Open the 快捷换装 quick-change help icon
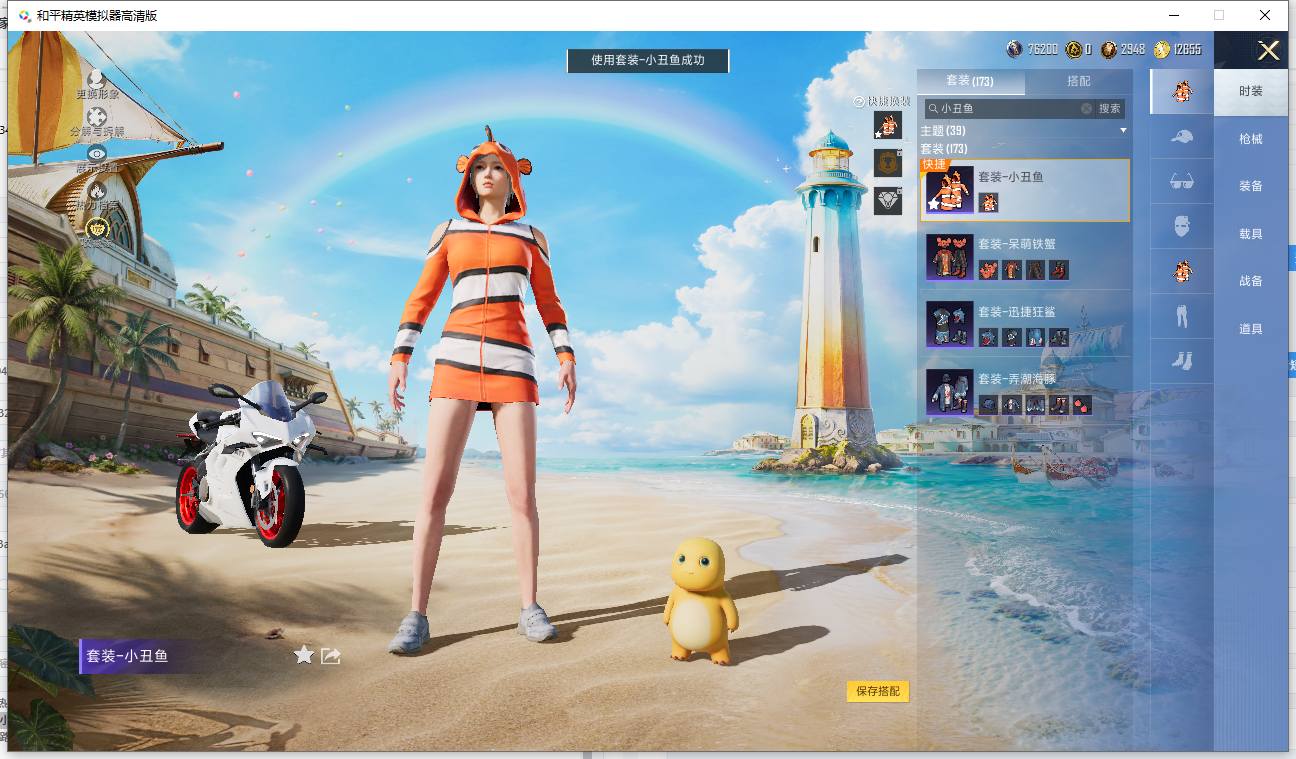The height and width of the screenshot is (759, 1296). 858,102
